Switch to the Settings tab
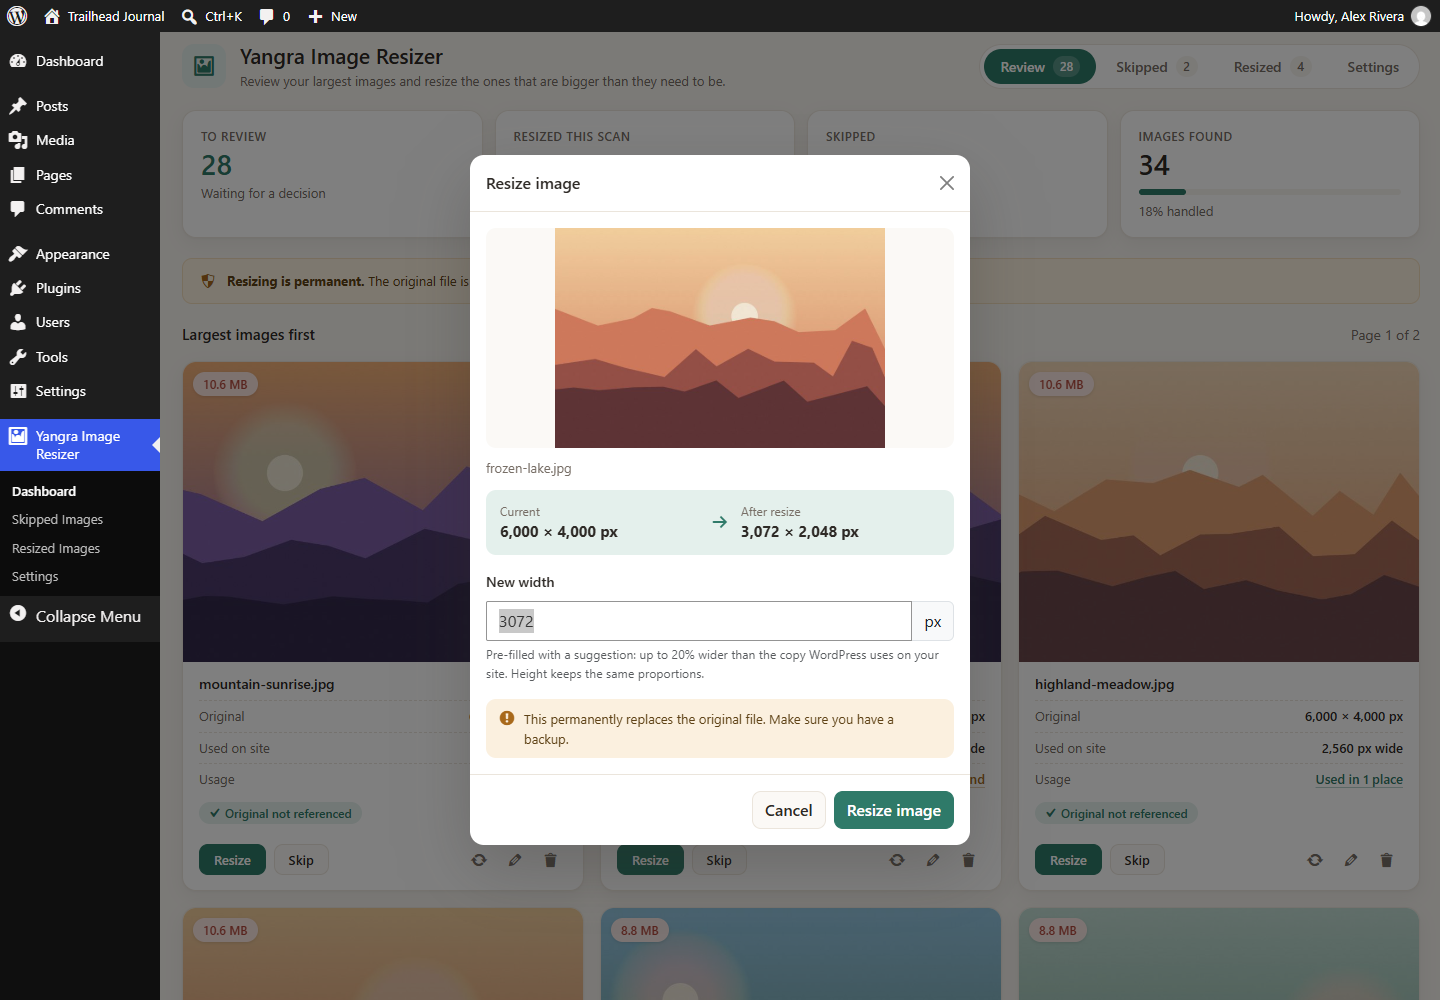Viewport: 1440px width, 1000px height. click(x=1373, y=67)
